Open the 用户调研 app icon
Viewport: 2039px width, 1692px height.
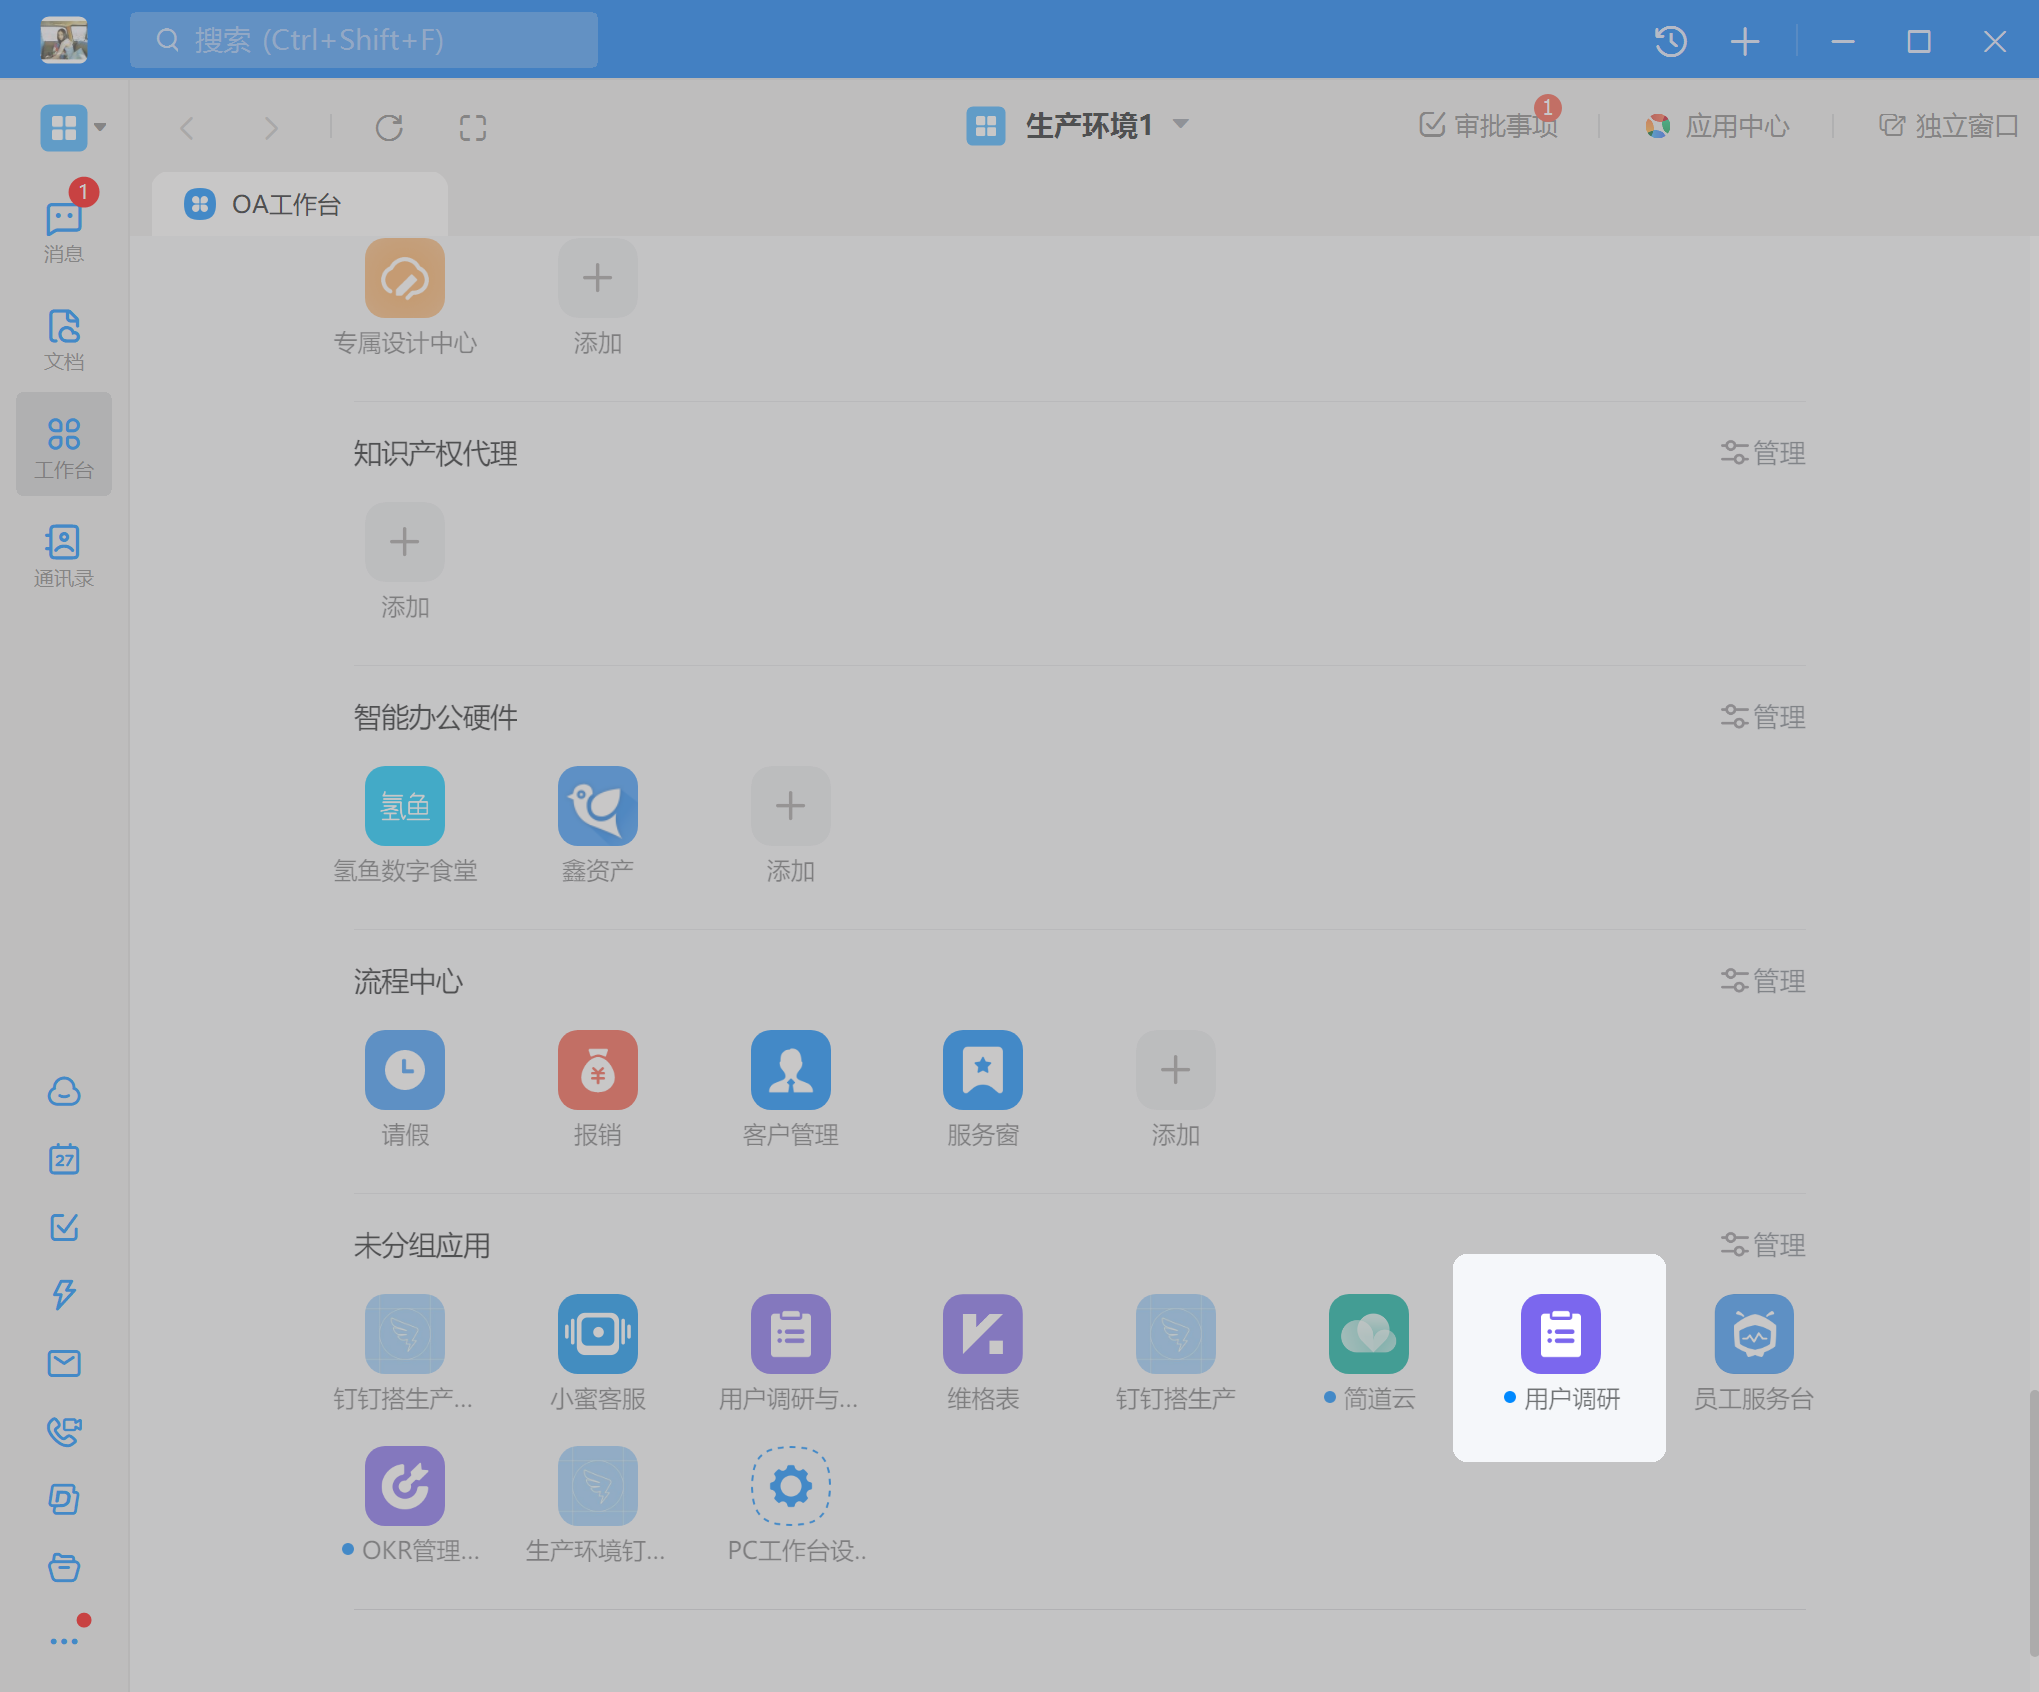1559,1334
